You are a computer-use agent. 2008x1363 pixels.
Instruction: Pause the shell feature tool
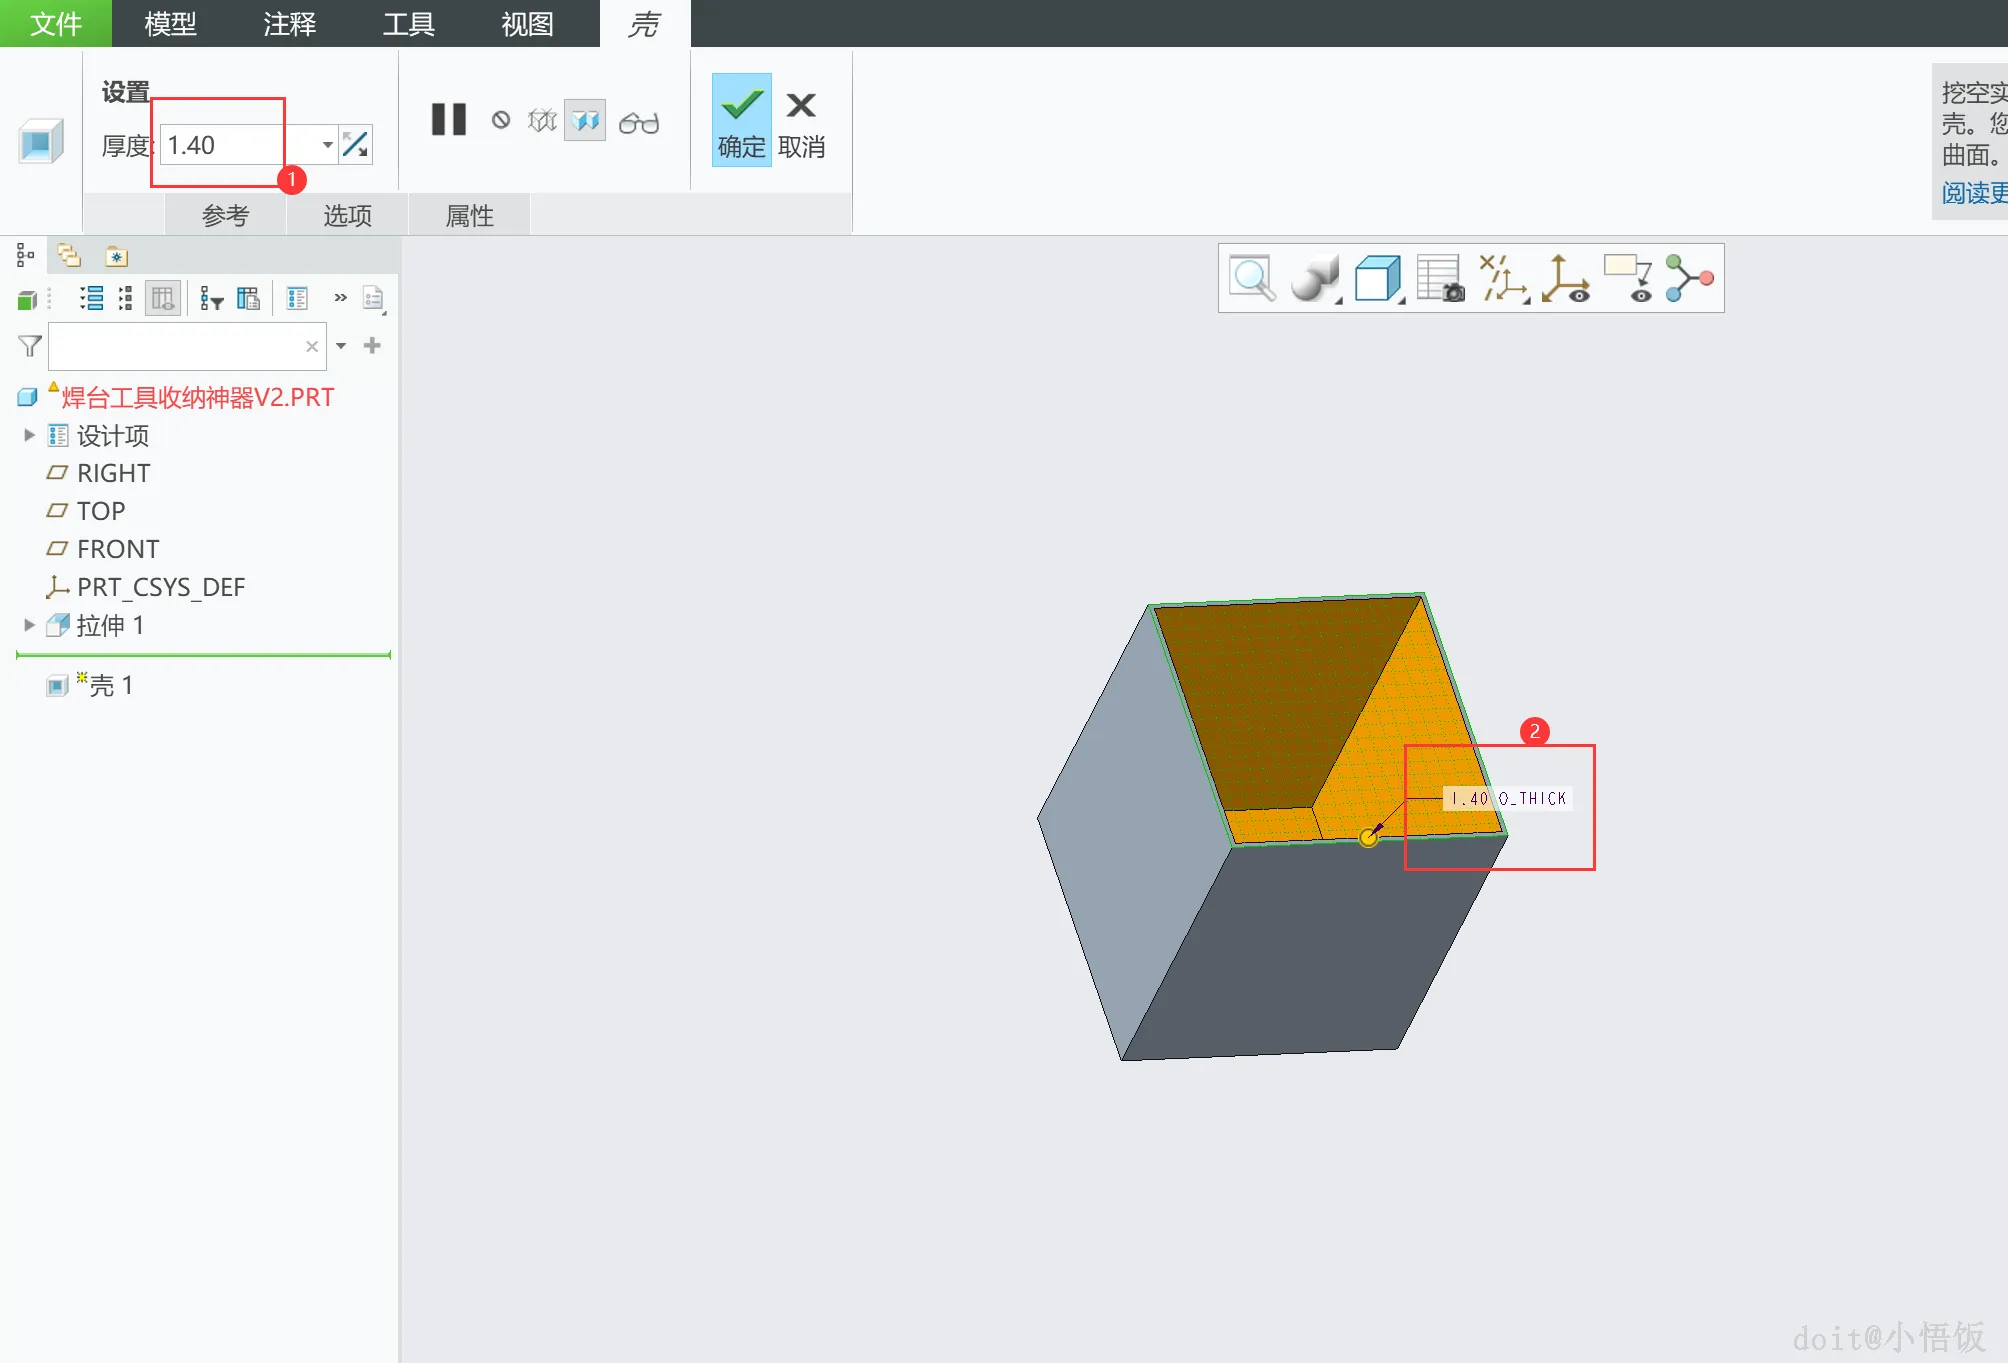(x=448, y=120)
